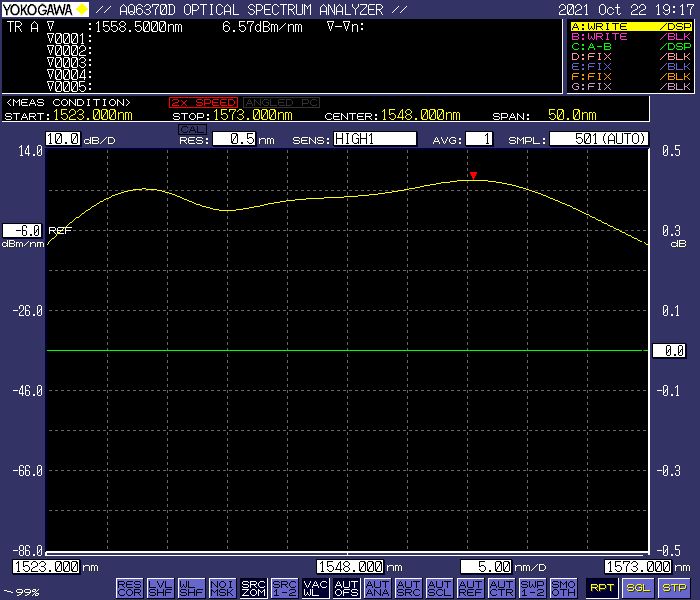This screenshot has width=700, height=600.
Task: Click the 10.0 dB/D scale field
Action: 61,139
